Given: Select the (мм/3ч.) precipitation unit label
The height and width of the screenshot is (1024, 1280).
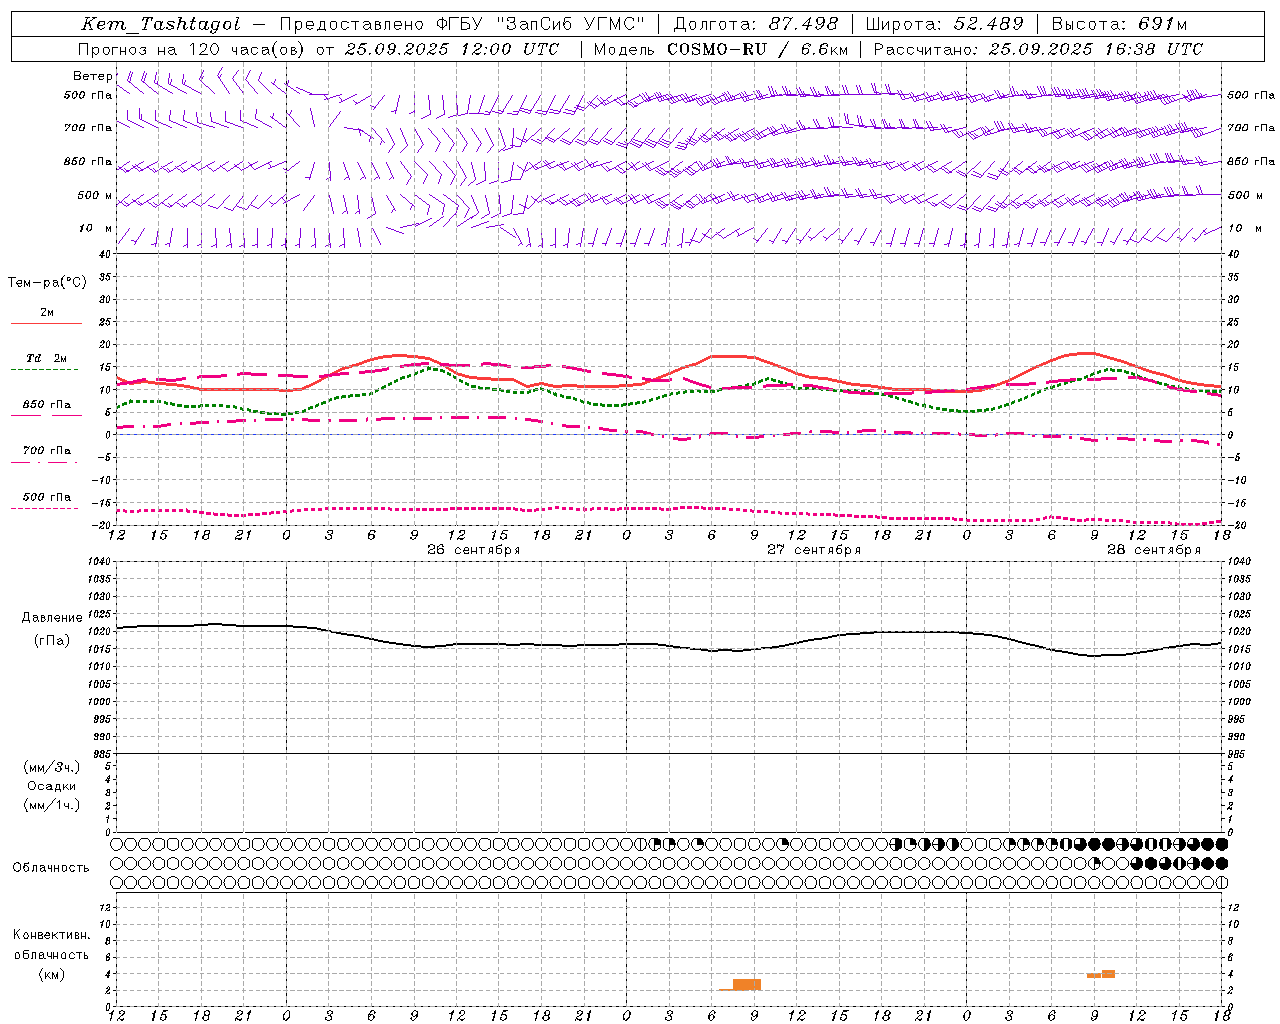Looking at the screenshot, I should click(52, 767).
